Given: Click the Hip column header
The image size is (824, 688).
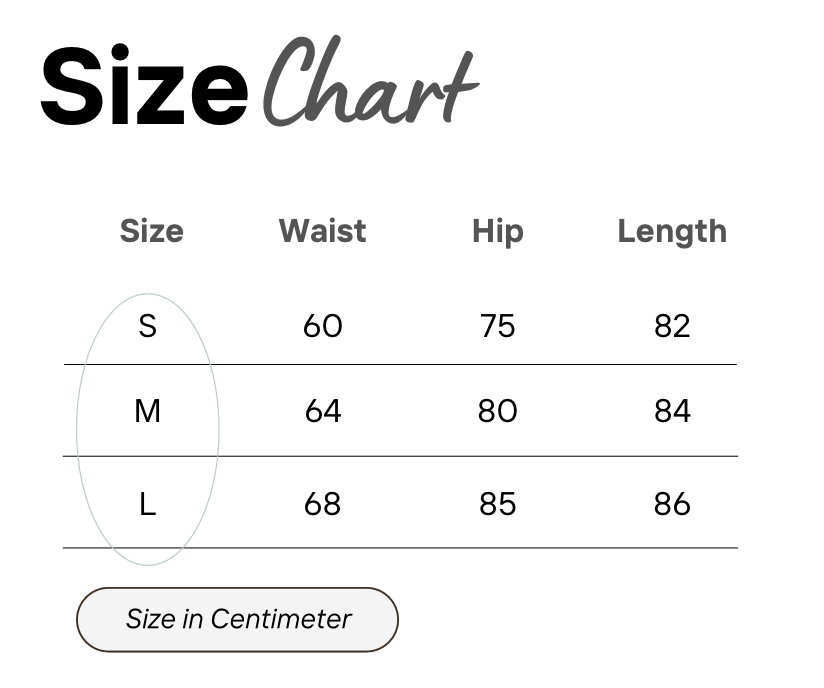Looking at the screenshot, I should (498, 232).
